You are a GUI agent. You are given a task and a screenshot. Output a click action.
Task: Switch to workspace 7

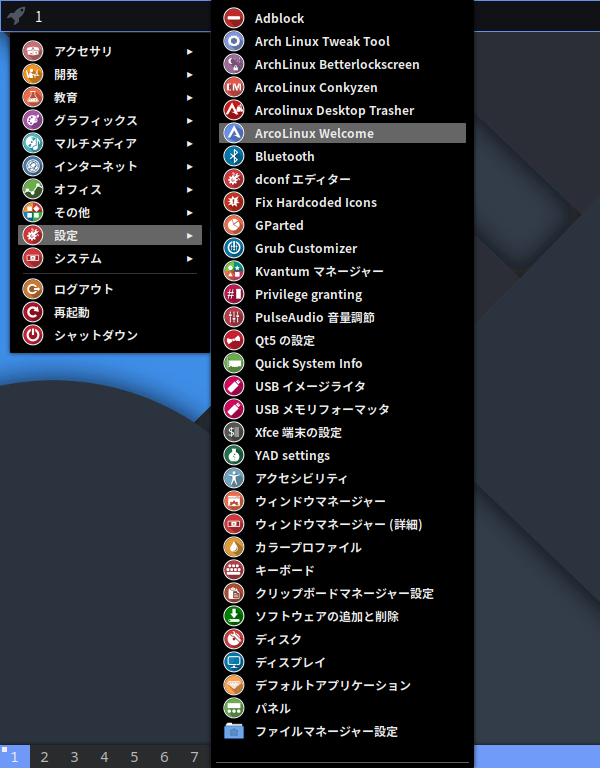(x=194, y=757)
